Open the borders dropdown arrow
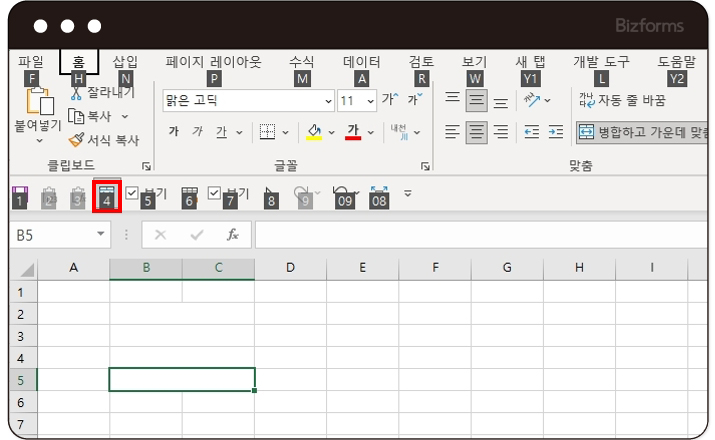 285,132
